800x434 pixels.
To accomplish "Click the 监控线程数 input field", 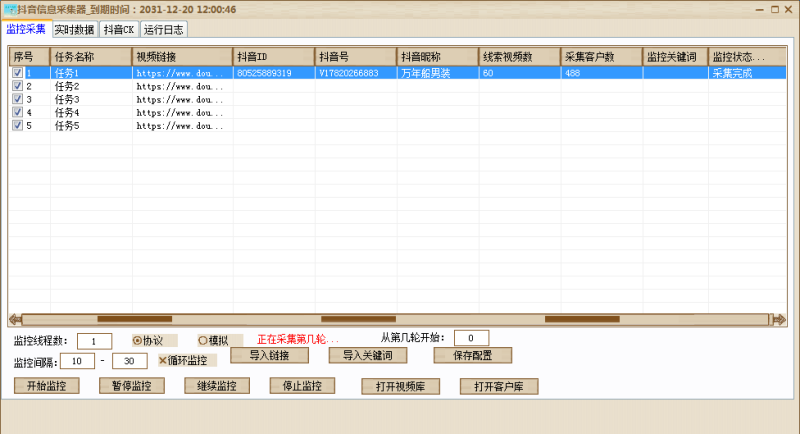I will [94, 341].
